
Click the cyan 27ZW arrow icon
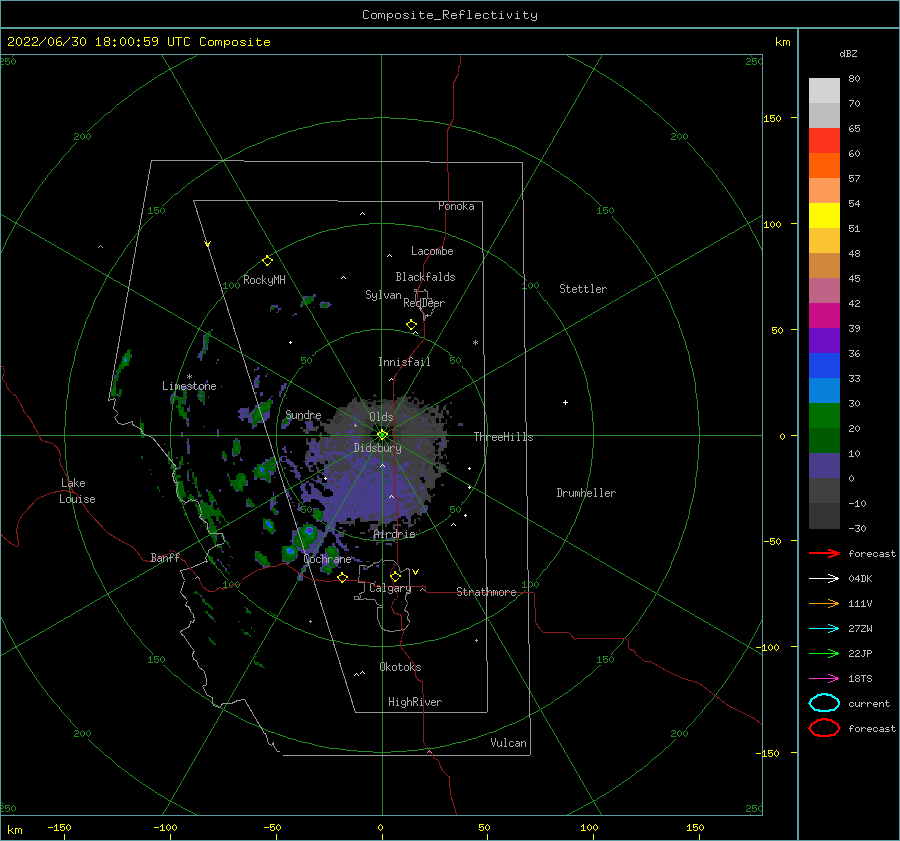tap(824, 629)
